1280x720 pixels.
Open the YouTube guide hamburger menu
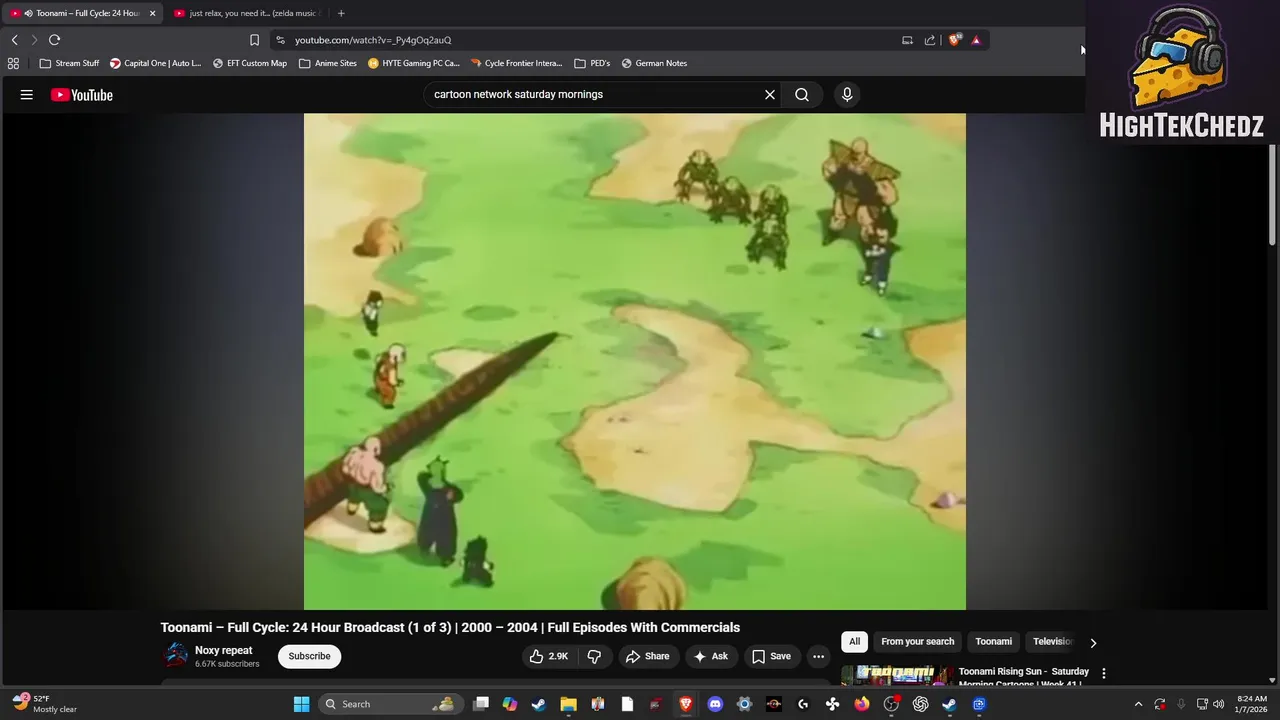pyautogui.click(x=27, y=95)
